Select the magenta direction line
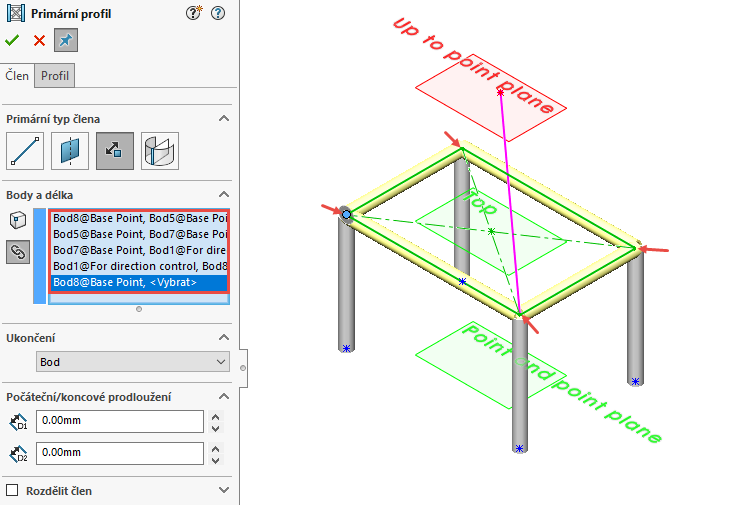 (510, 203)
